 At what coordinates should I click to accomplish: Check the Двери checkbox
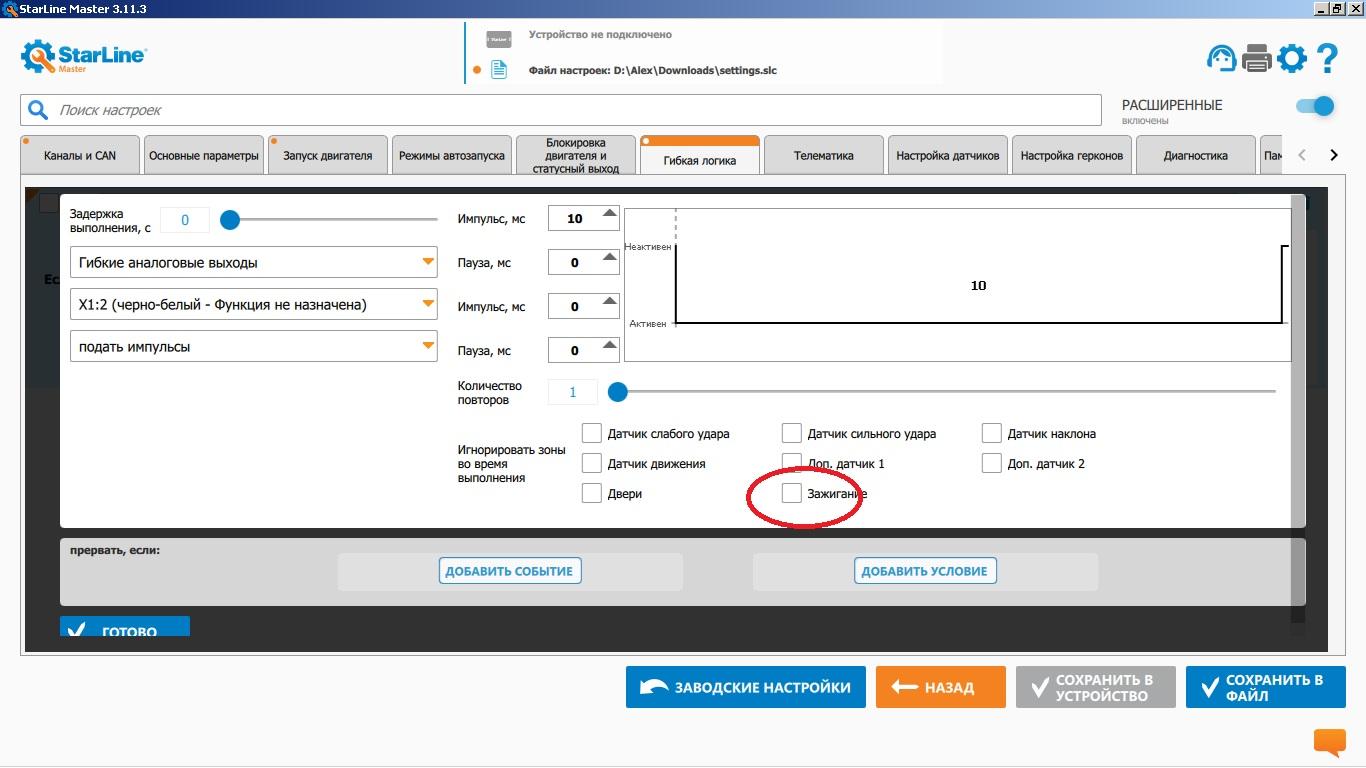coord(591,493)
